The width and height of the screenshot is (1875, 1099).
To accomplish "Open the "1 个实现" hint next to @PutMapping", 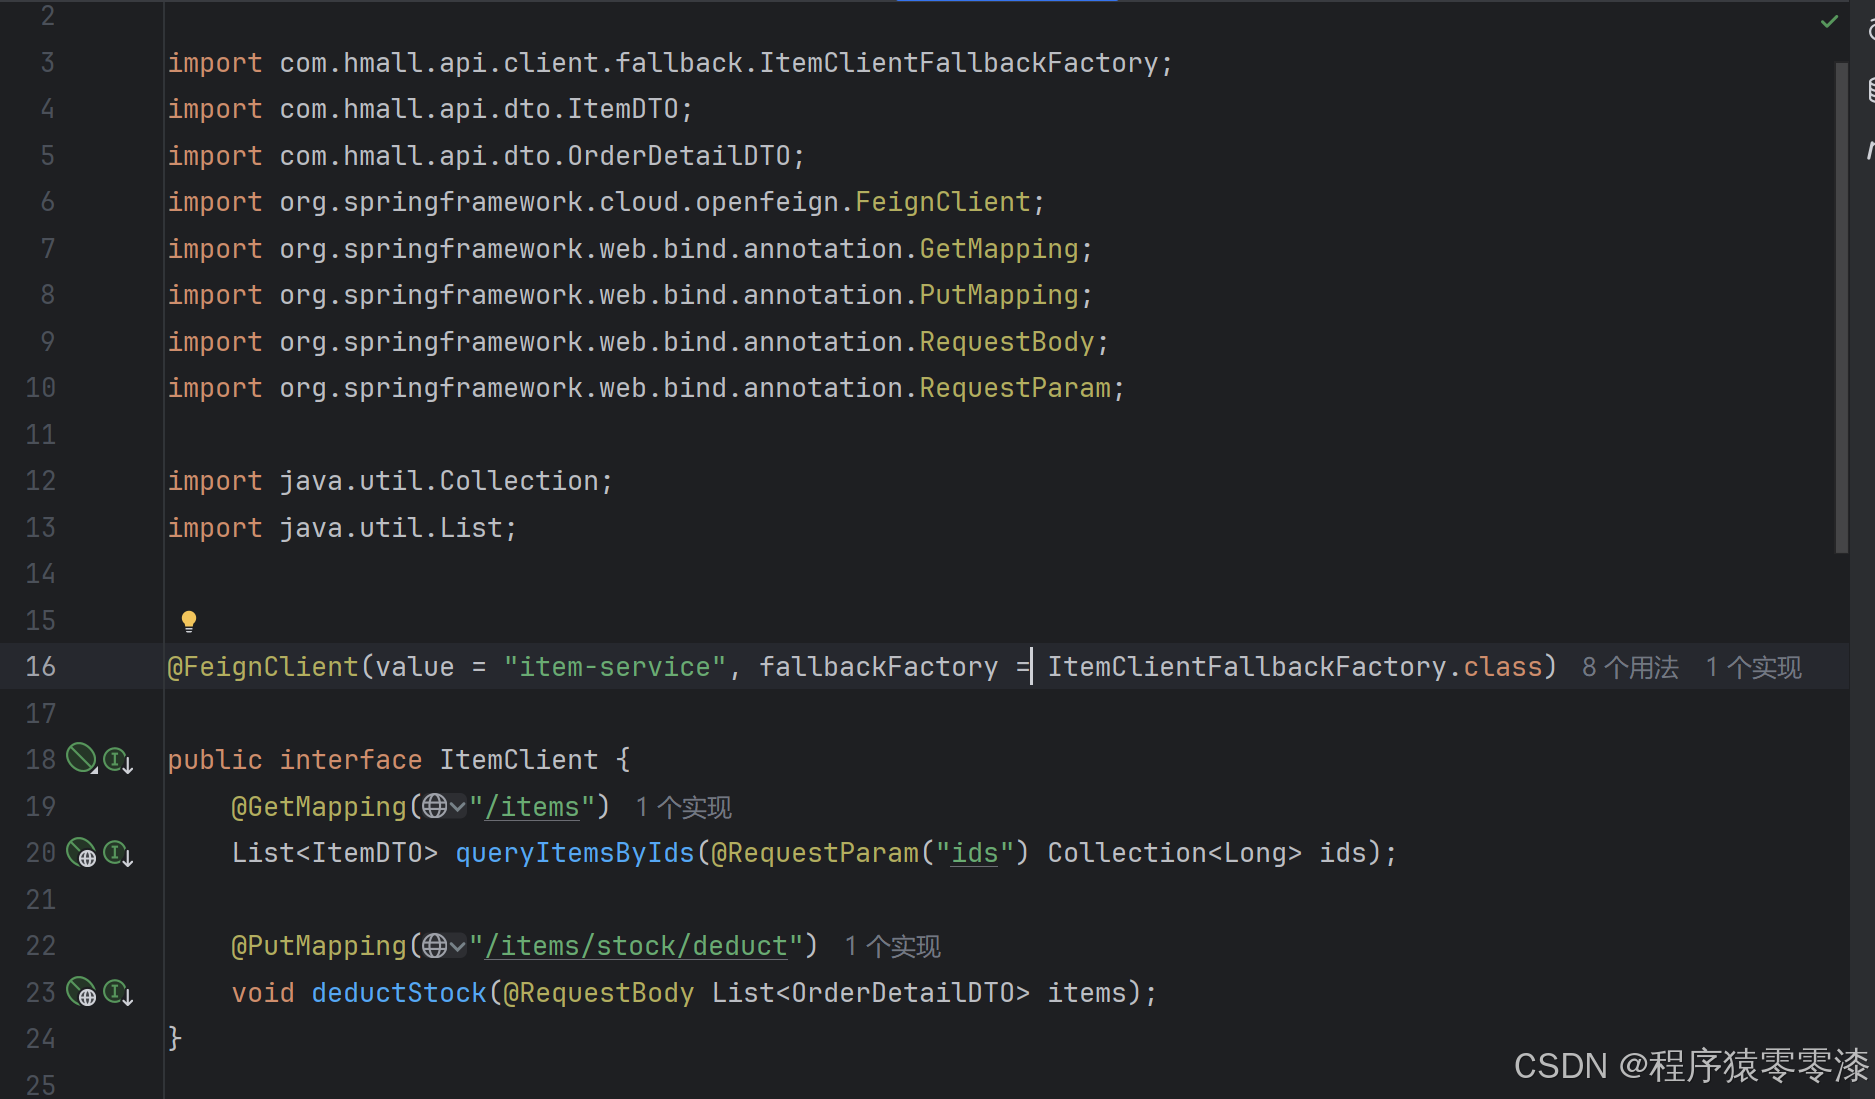I will [892, 946].
